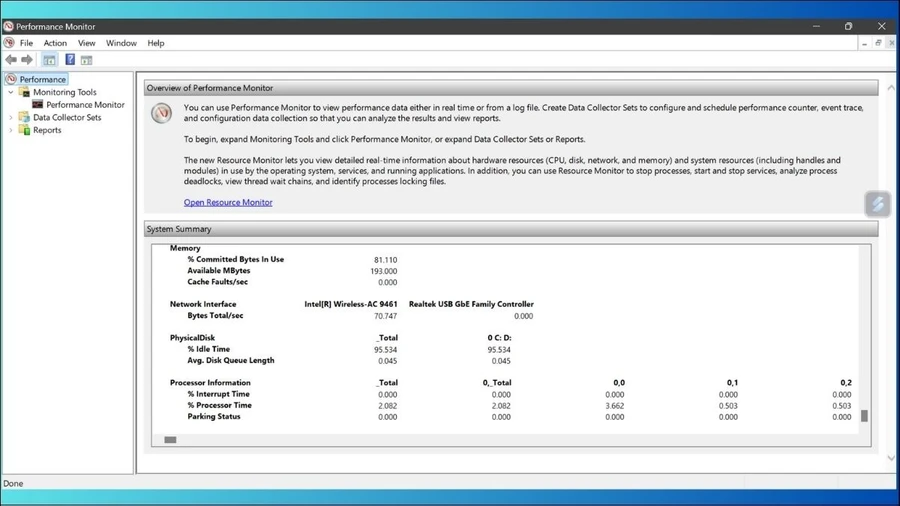
Task: Click the main pane scroll up arrow
Action: [891, 88]
